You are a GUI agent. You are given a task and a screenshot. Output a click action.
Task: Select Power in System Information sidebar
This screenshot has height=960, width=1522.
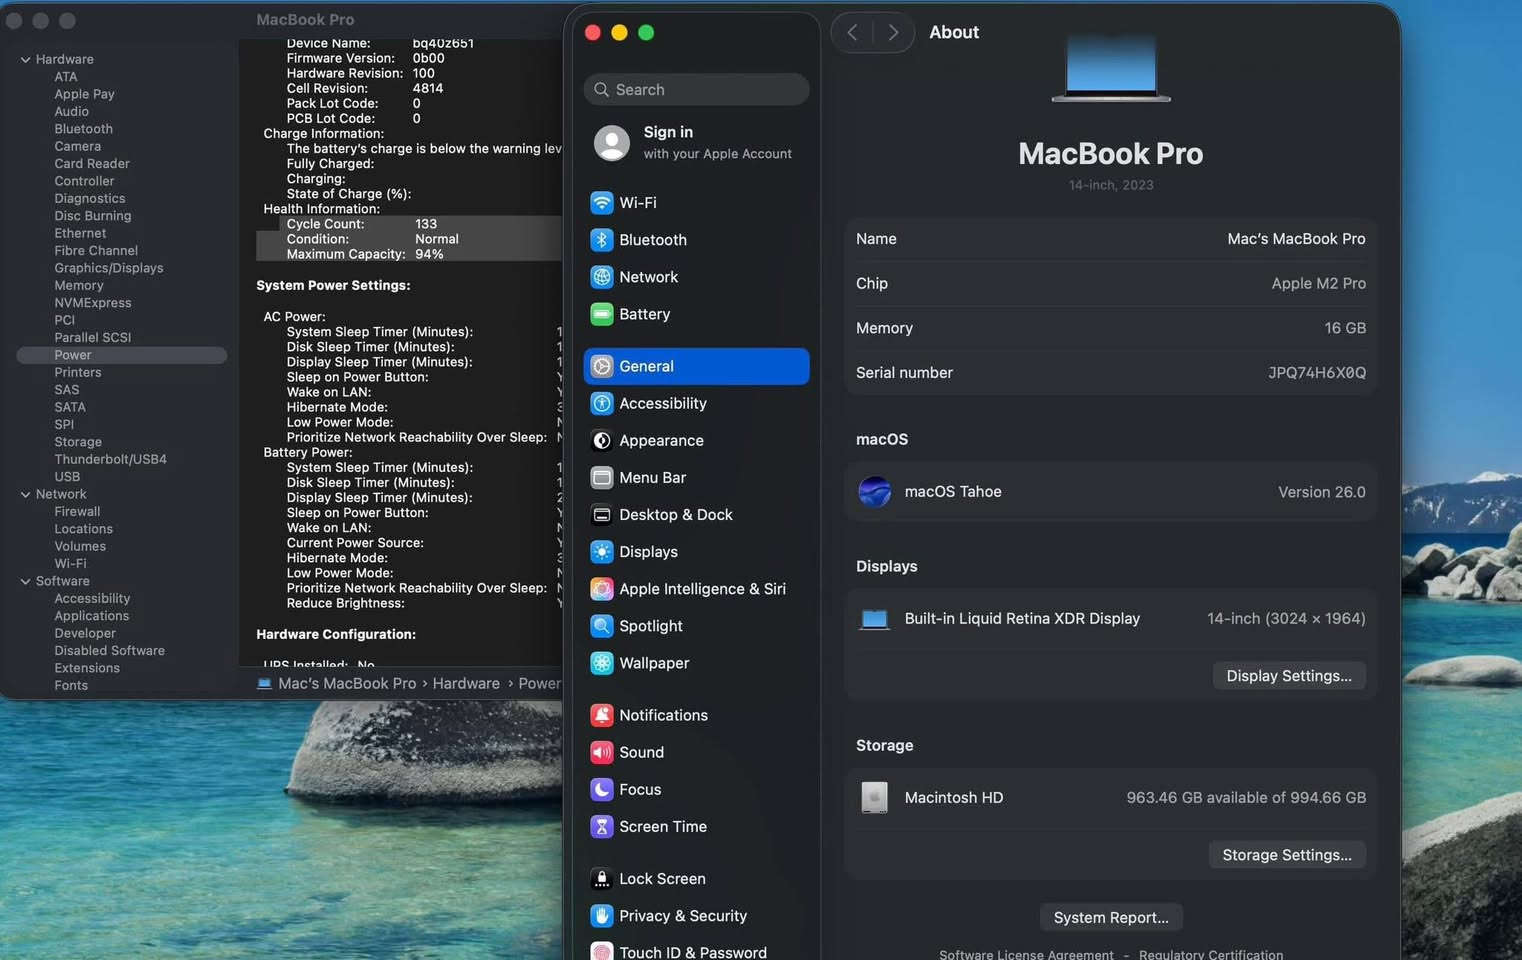click(x=73, y=355)
